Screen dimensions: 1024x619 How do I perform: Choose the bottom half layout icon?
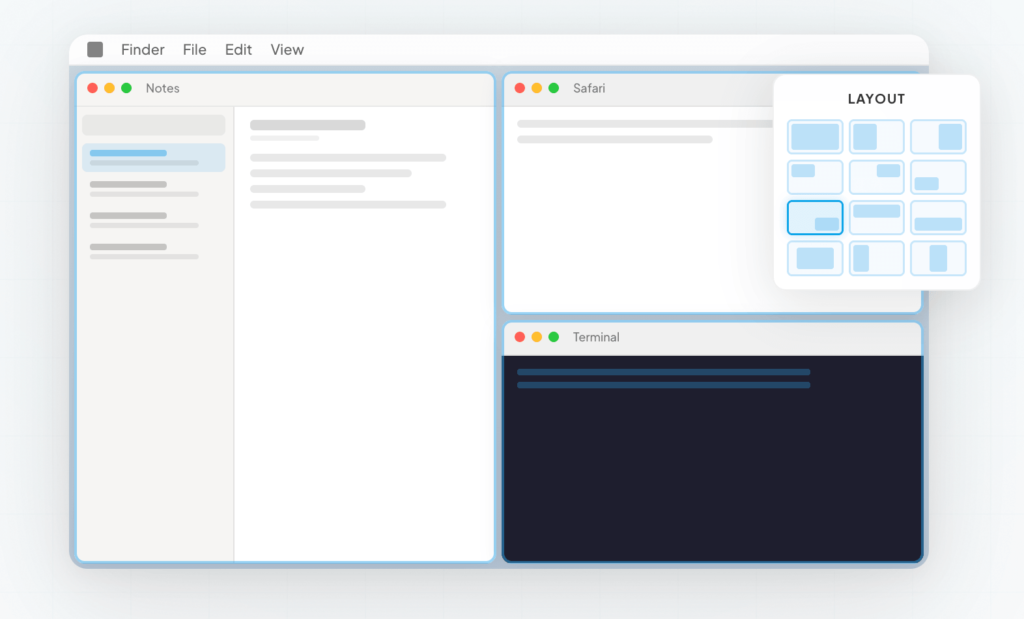[x=938, y=217]
